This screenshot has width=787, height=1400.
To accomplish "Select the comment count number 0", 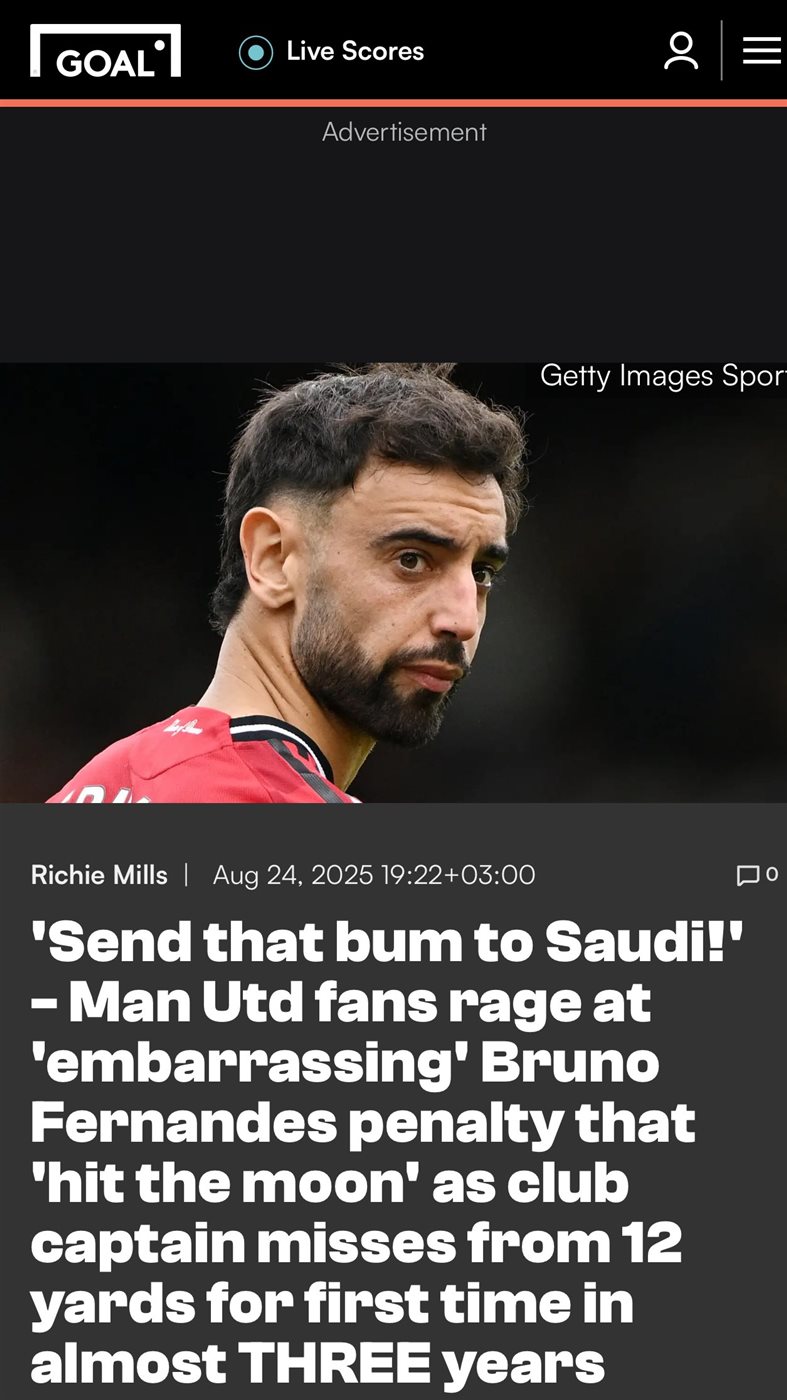I will pyautogui.click(x=771, y=875).
